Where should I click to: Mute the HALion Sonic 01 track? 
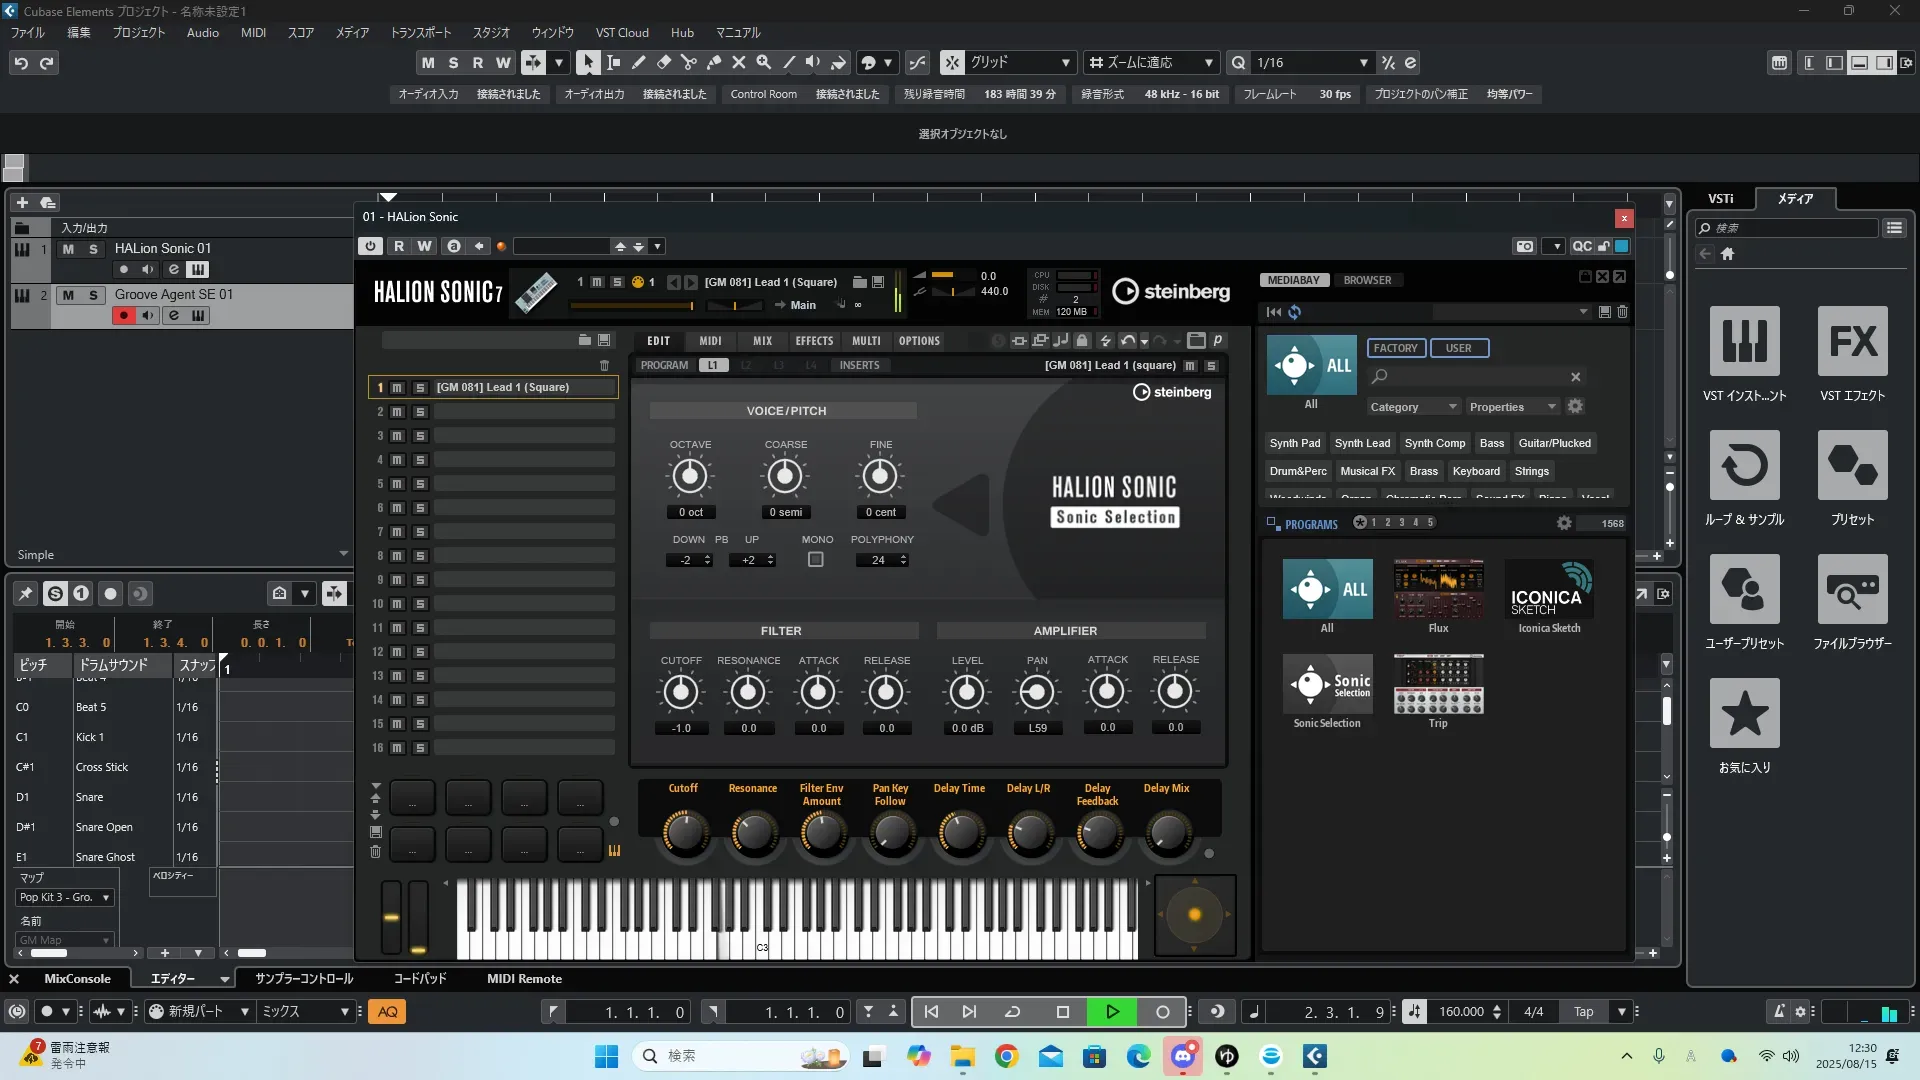pyautogui.click(x=68, y=249)
